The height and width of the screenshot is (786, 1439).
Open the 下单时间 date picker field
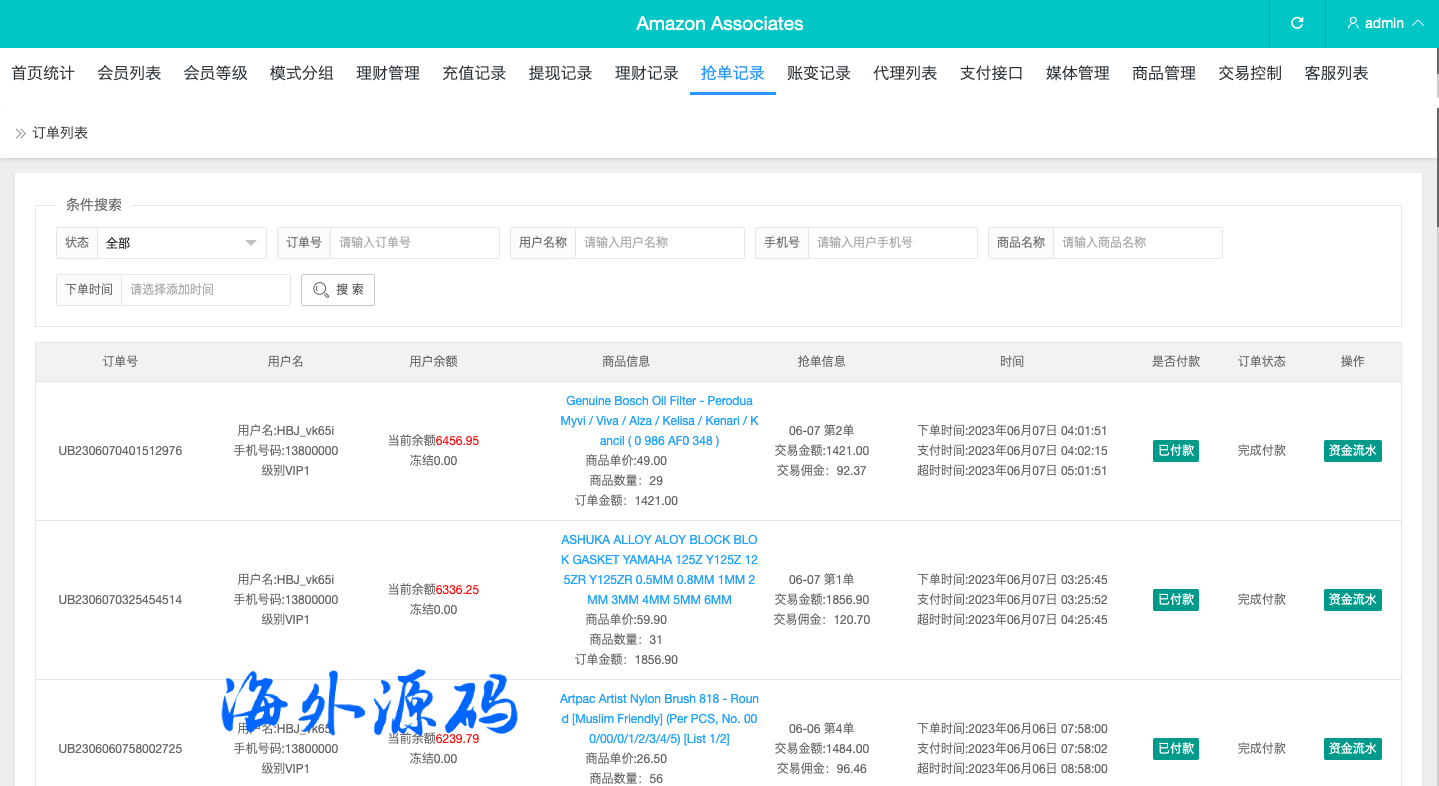point(205,289)
